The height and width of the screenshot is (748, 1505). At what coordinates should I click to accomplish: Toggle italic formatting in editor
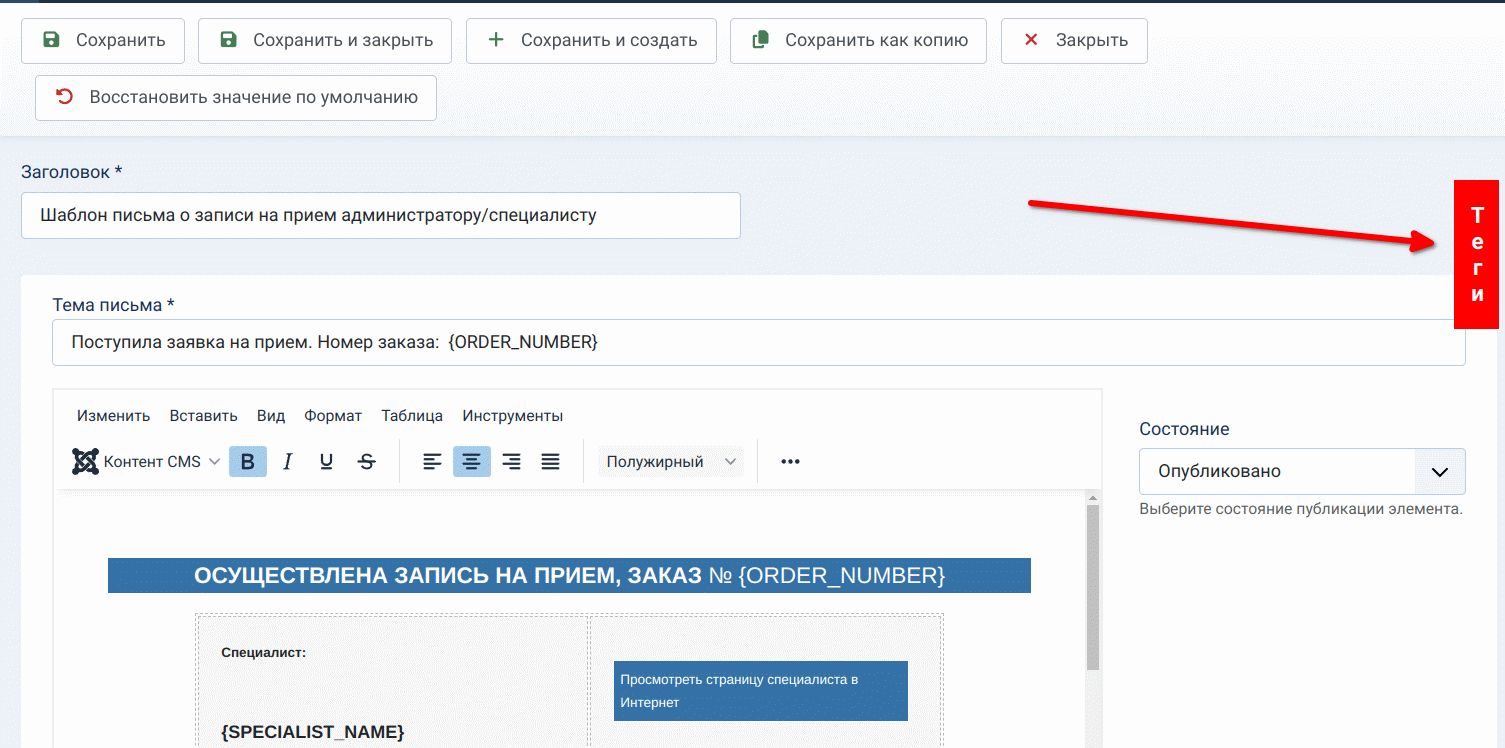[288, 462]
